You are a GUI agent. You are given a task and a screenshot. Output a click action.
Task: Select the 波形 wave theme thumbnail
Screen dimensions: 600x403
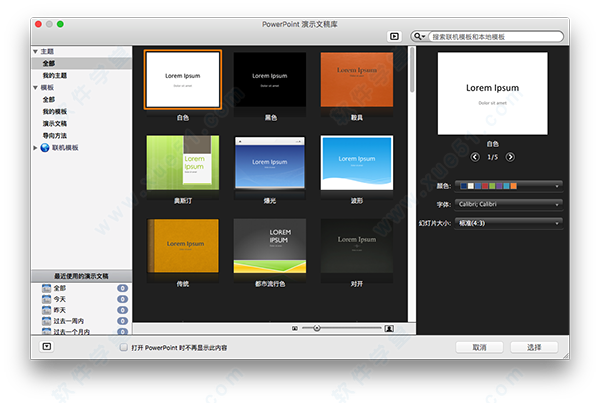coord(357,162)
